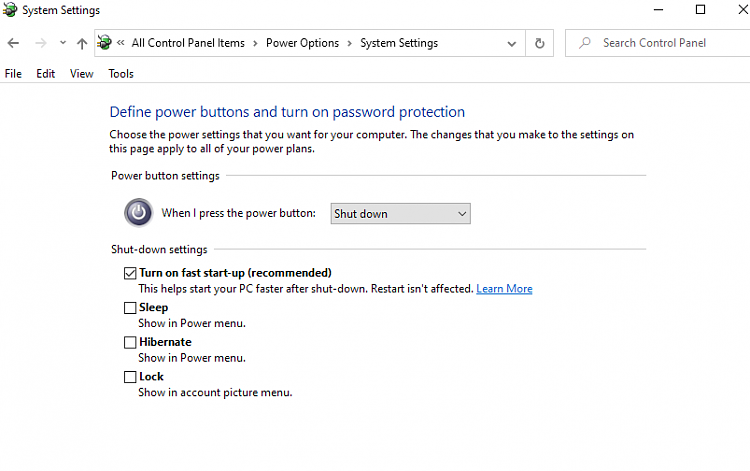750x471 pixels.
Task: Click the Search Control Panel field
Action: coord(658,43)
